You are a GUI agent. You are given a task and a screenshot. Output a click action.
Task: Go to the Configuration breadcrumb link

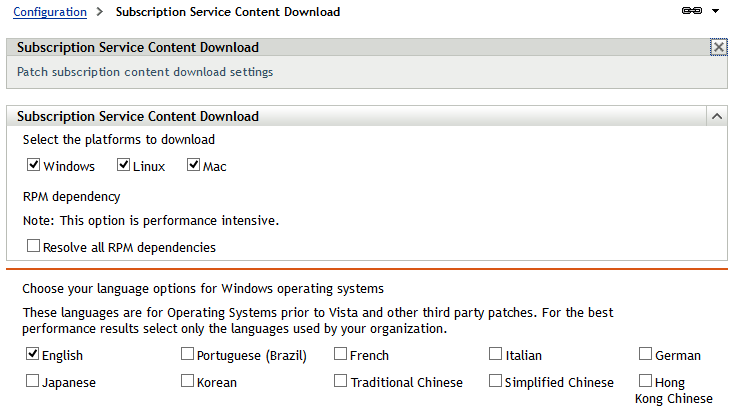pyautogui.click(x=50, y=12)
